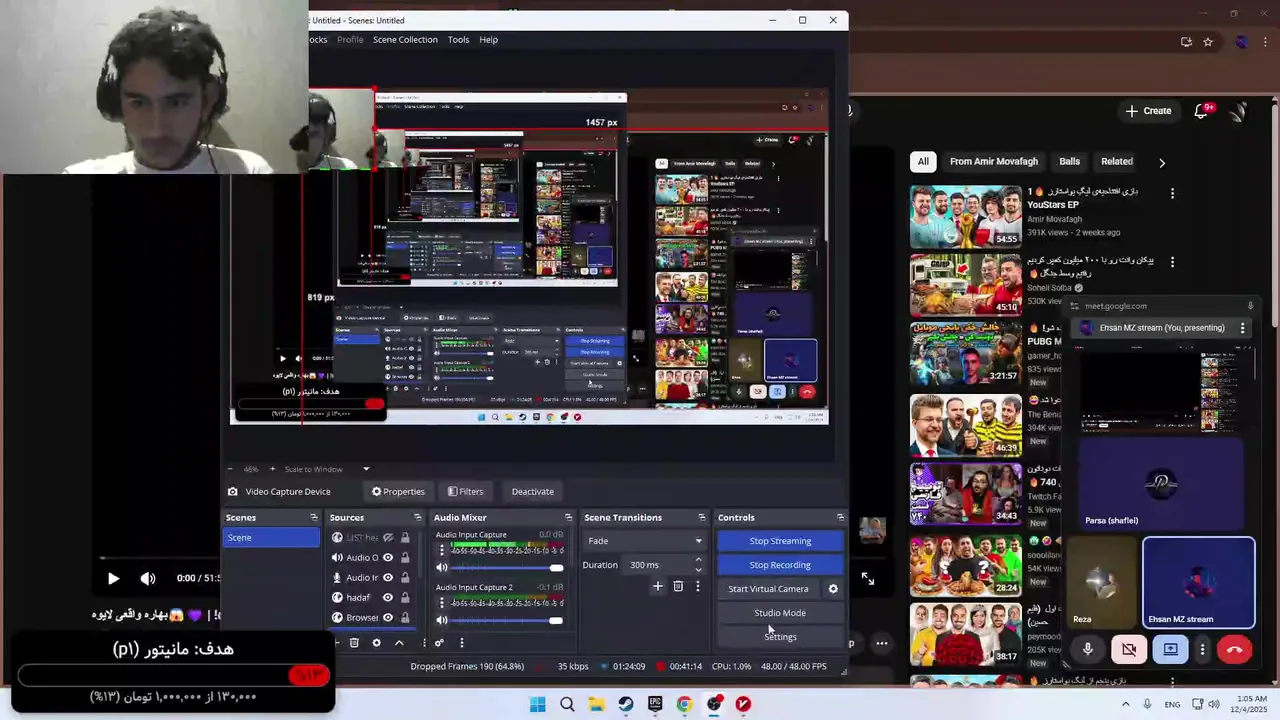Image resolution: width=1280 pixels, height=720 pixels.
Task: Increase transition duration with up arrow
Action: pyautogui.click(x=698, y=560)
